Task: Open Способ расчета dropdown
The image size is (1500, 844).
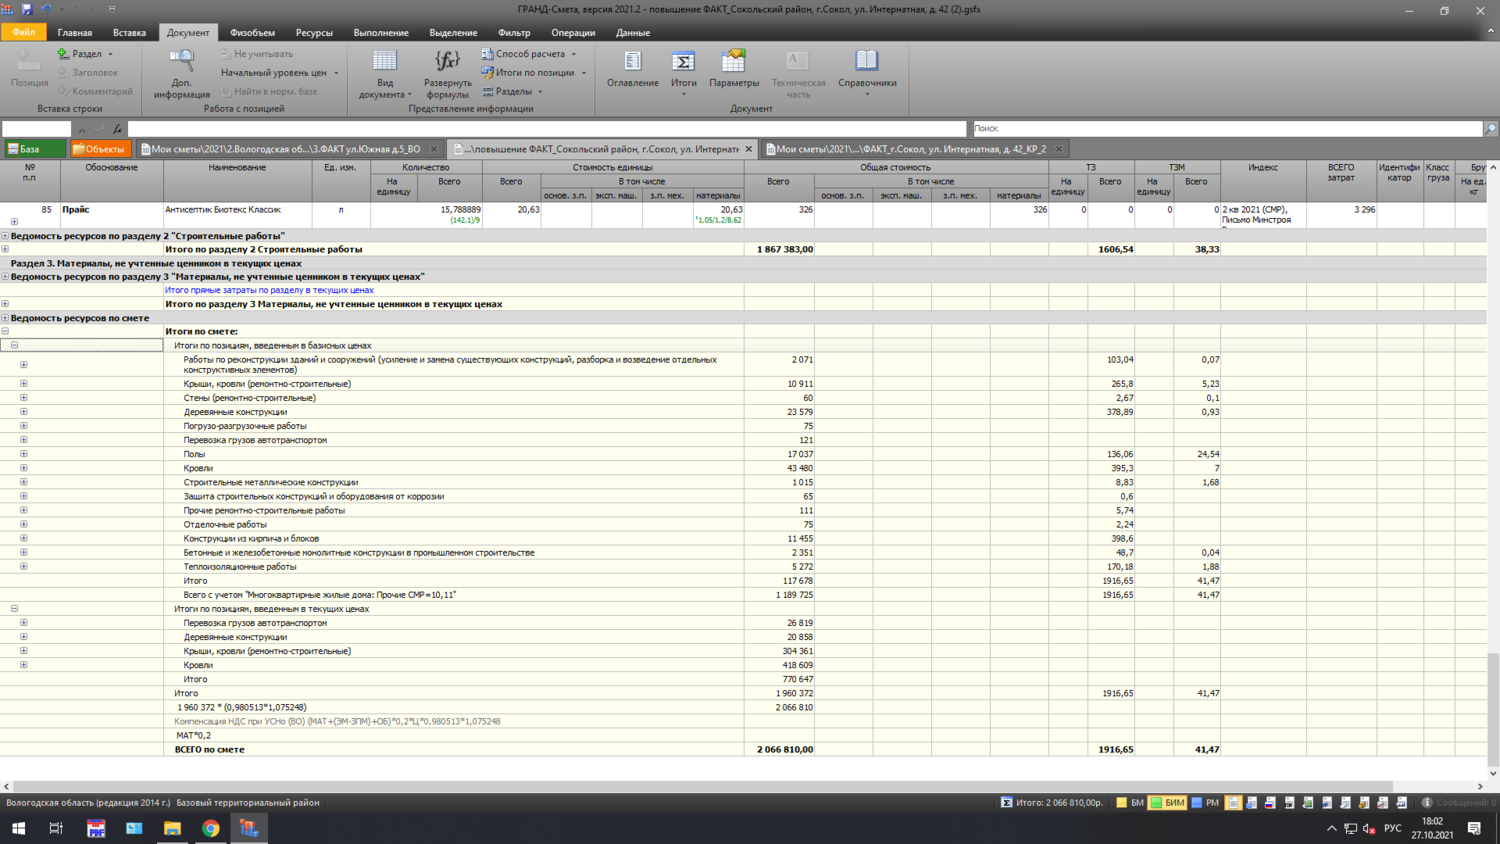Action: click(530, 54)
